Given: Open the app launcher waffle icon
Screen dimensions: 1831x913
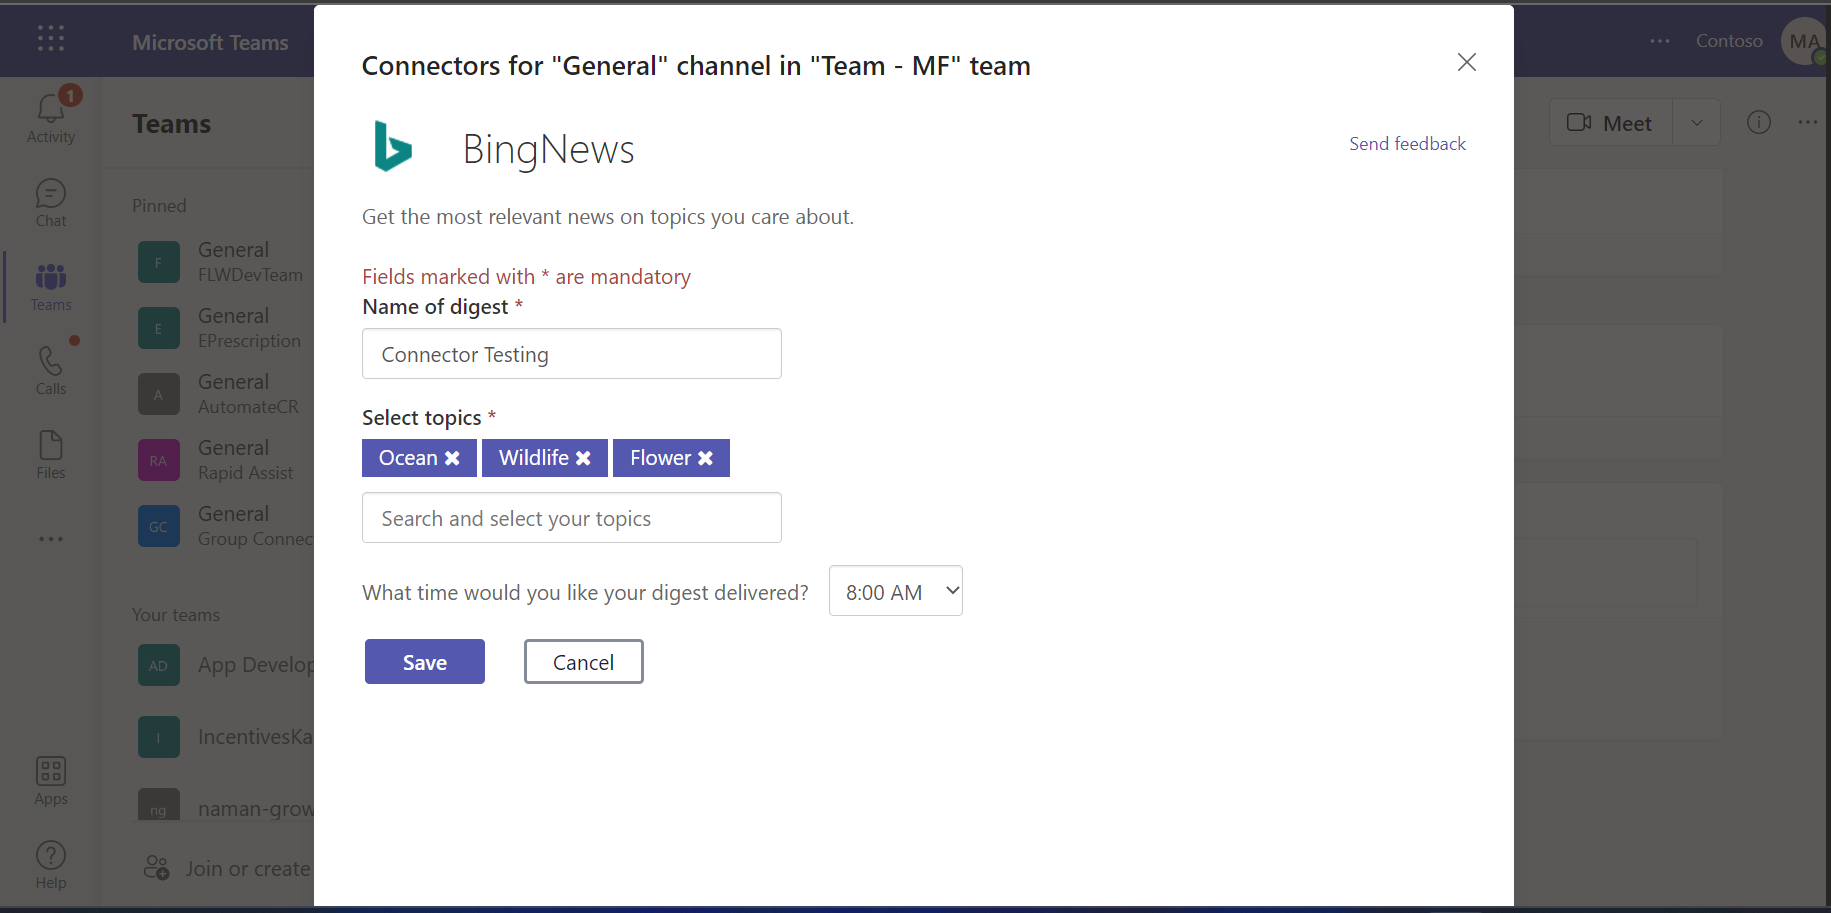Looking at the screenshot, I should pyautogui.click(x=51, y=39).
